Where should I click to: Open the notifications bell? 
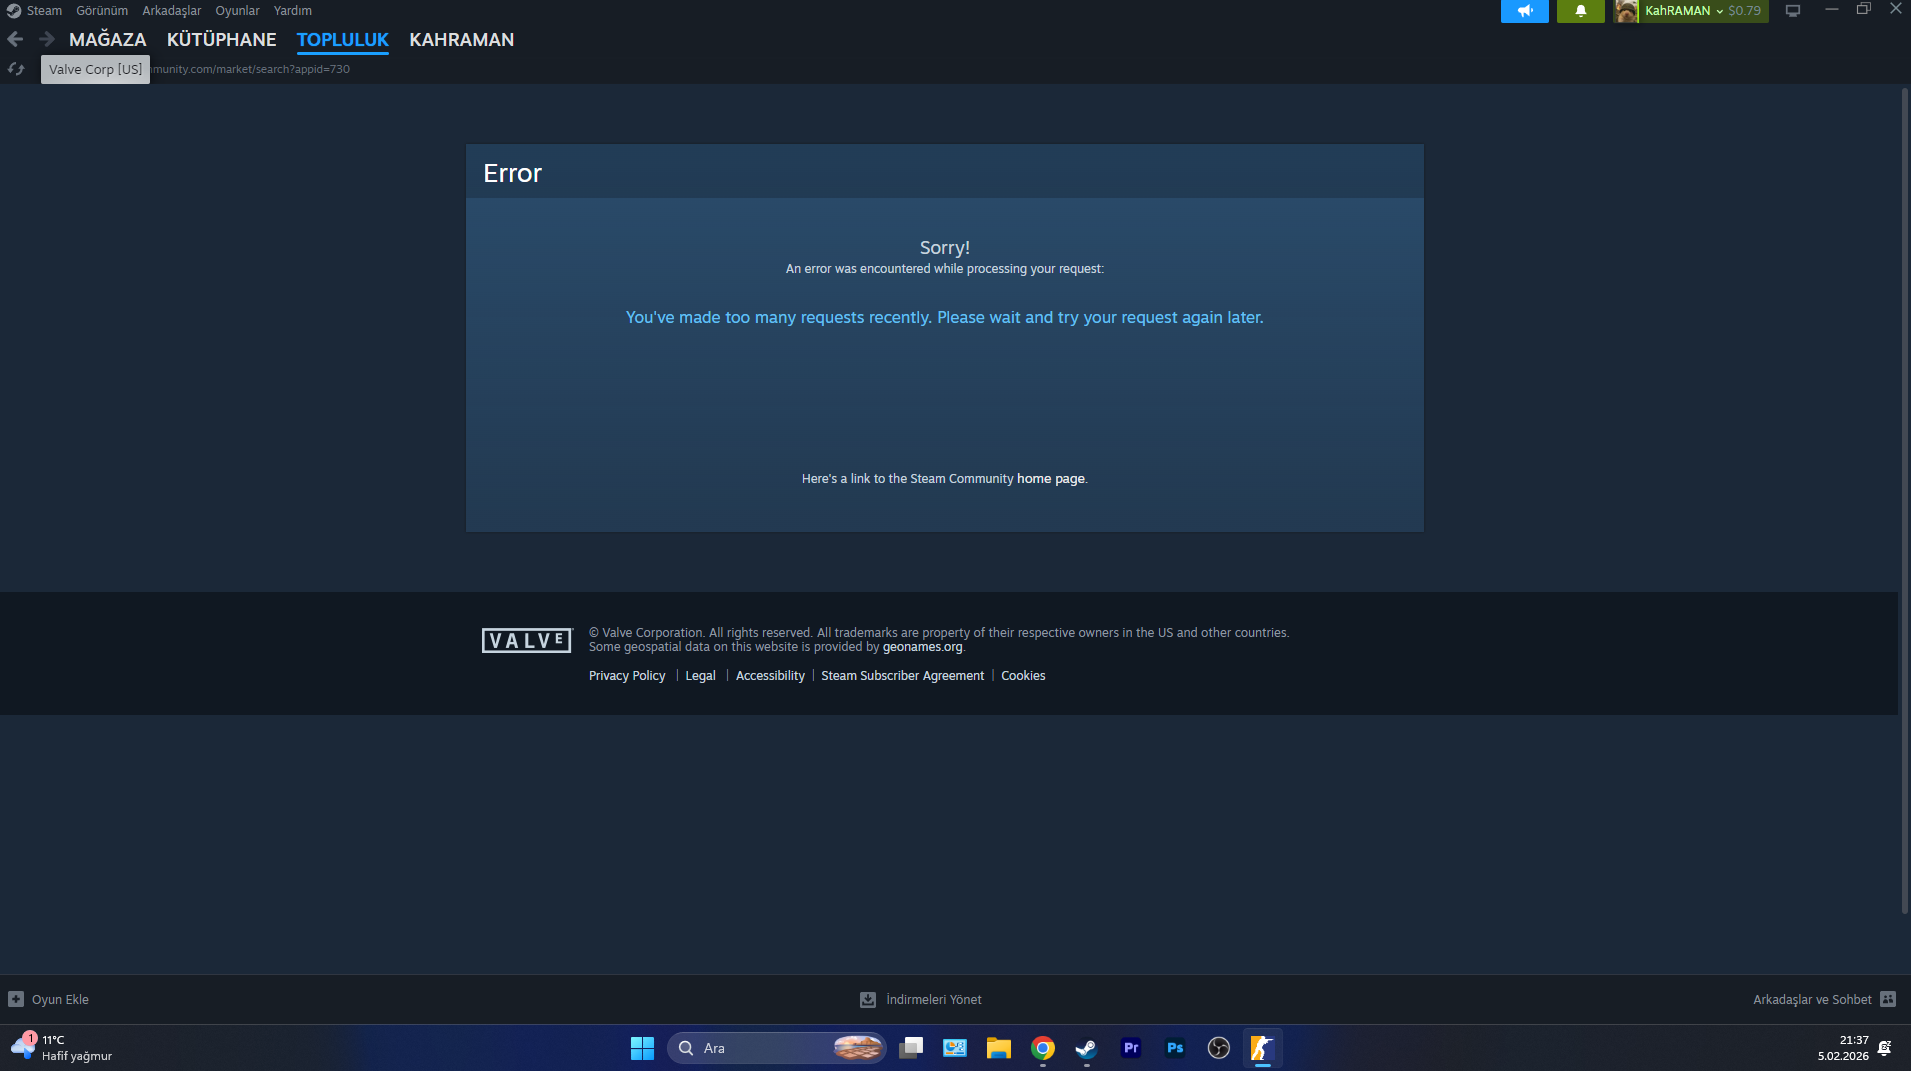coord(1580,11)
